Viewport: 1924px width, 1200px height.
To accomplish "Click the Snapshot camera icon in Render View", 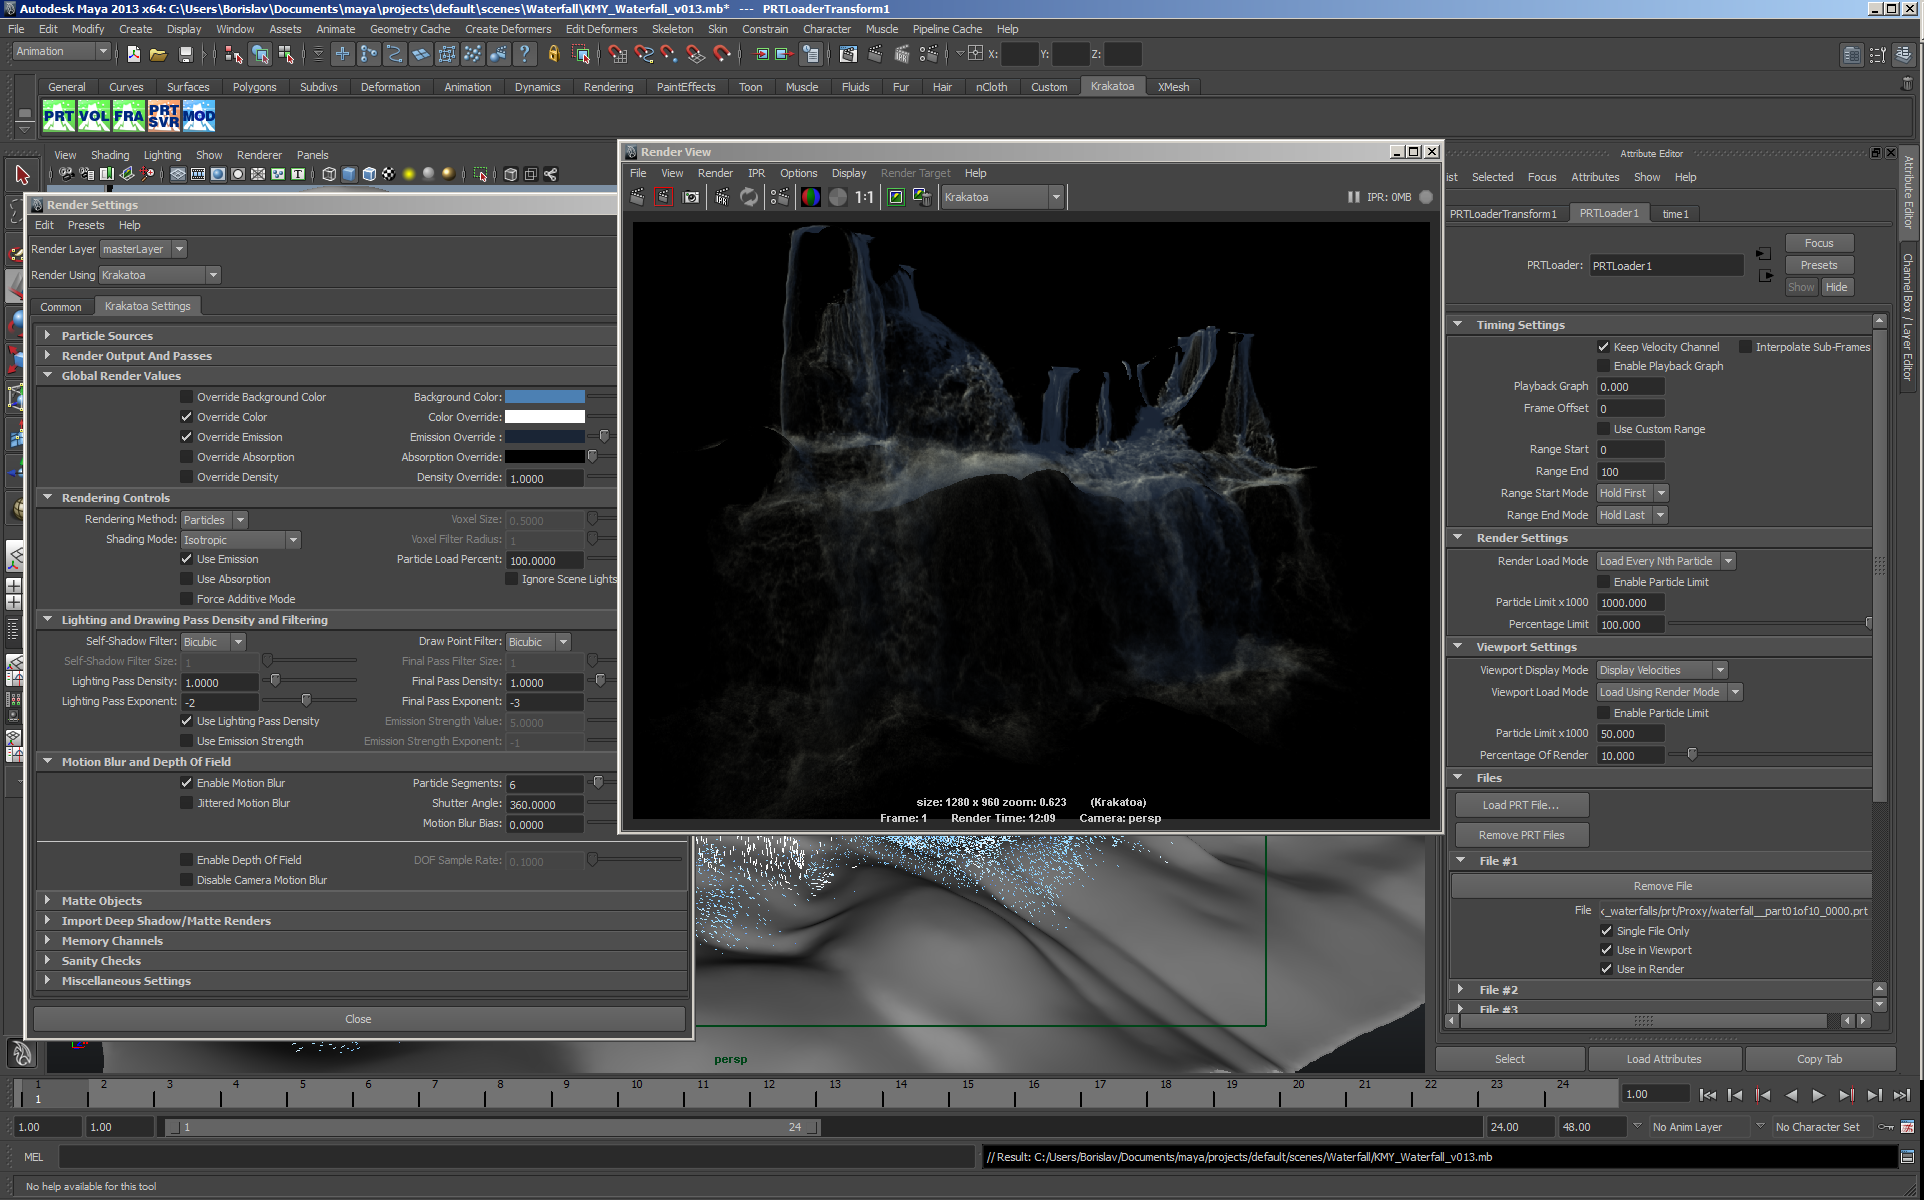I will [x=691, y=197].
